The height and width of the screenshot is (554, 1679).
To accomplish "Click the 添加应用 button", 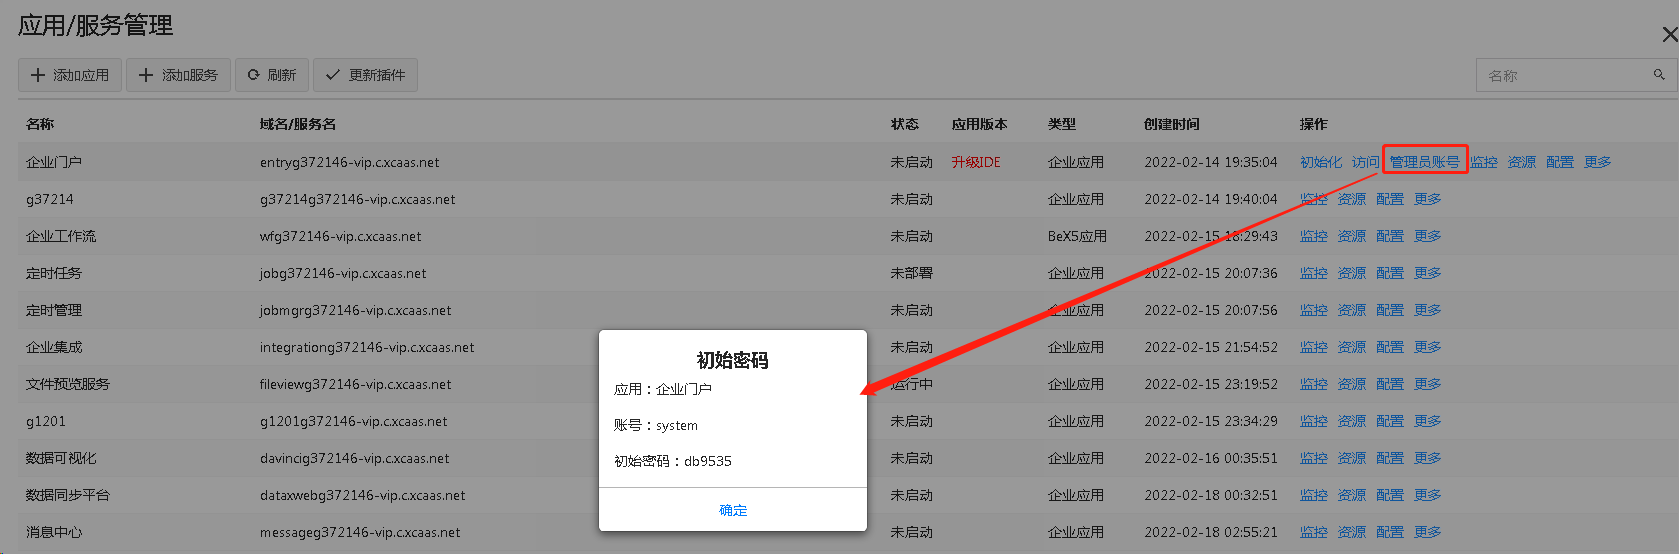I will (x=69, y=75).
